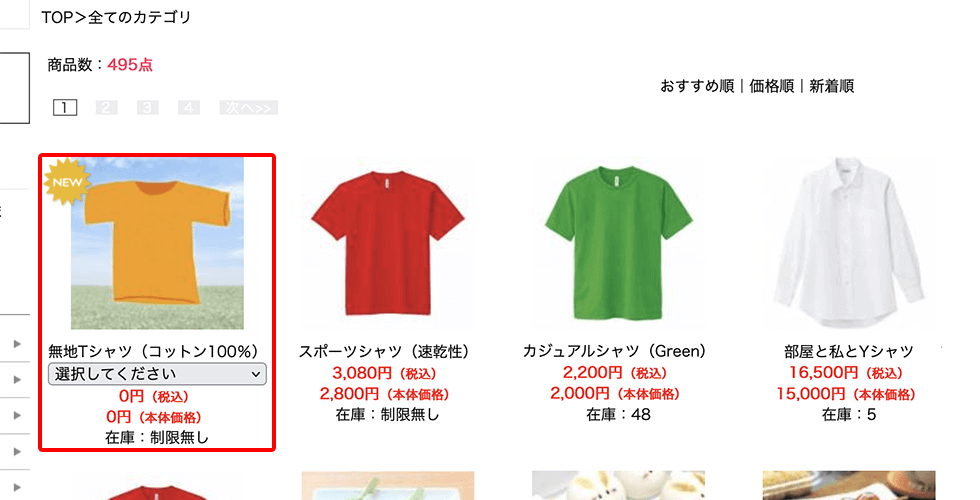Go to page 3 of results
The height and width of the screenshot is (500, 980).
[x=148, y=108]
